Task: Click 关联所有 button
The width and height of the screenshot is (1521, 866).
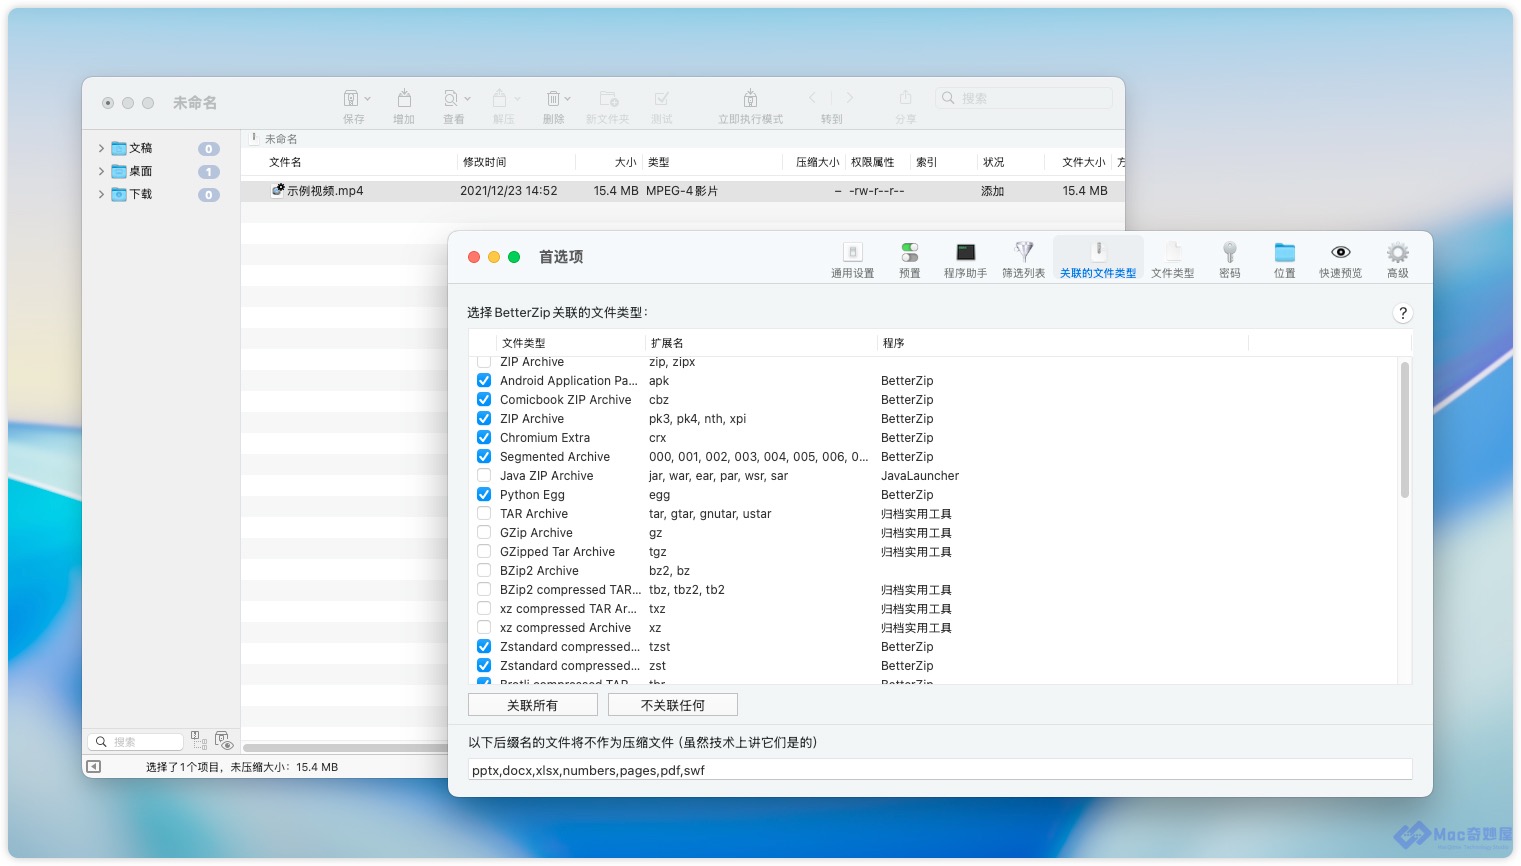Action: [x=533, y=705]
